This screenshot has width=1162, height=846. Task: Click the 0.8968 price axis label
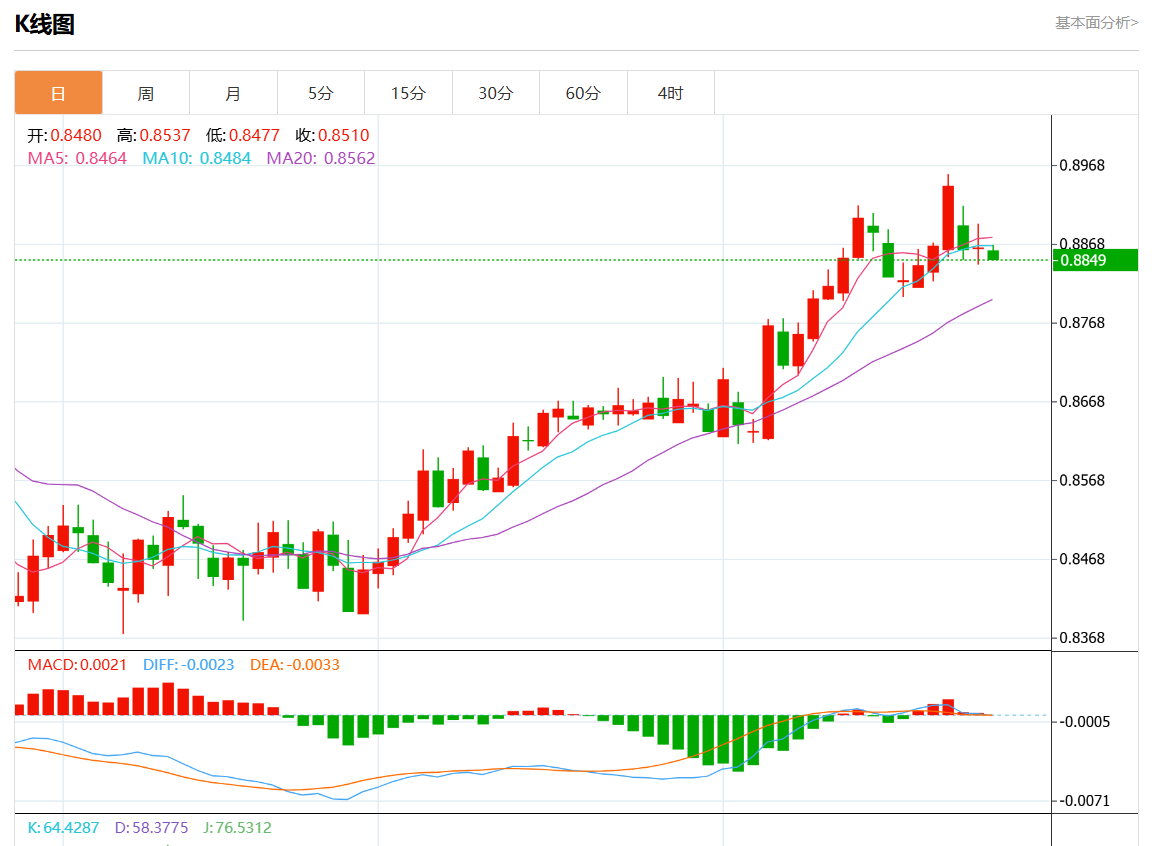point(1082,165)
